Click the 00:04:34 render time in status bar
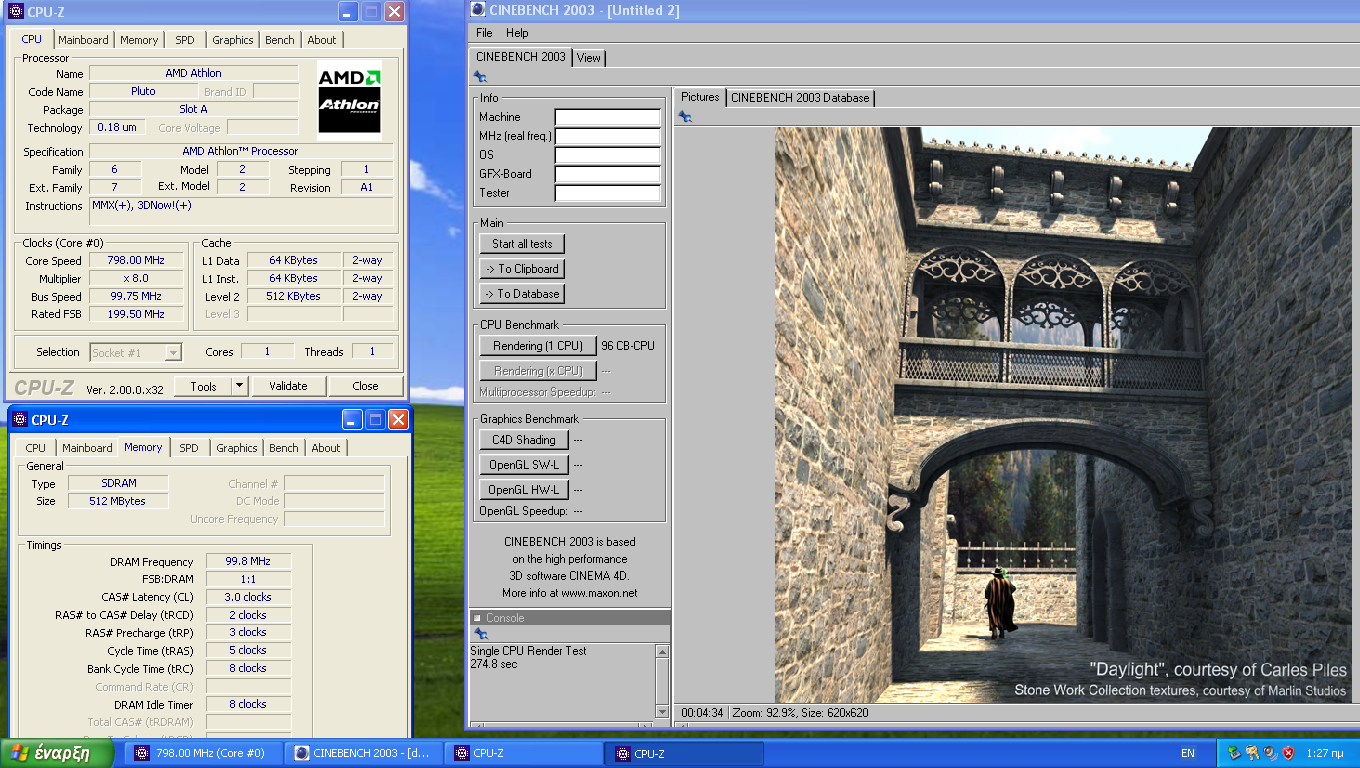Image resolution: width=1360 pixels, height=768 pixels. click(702, 713)
